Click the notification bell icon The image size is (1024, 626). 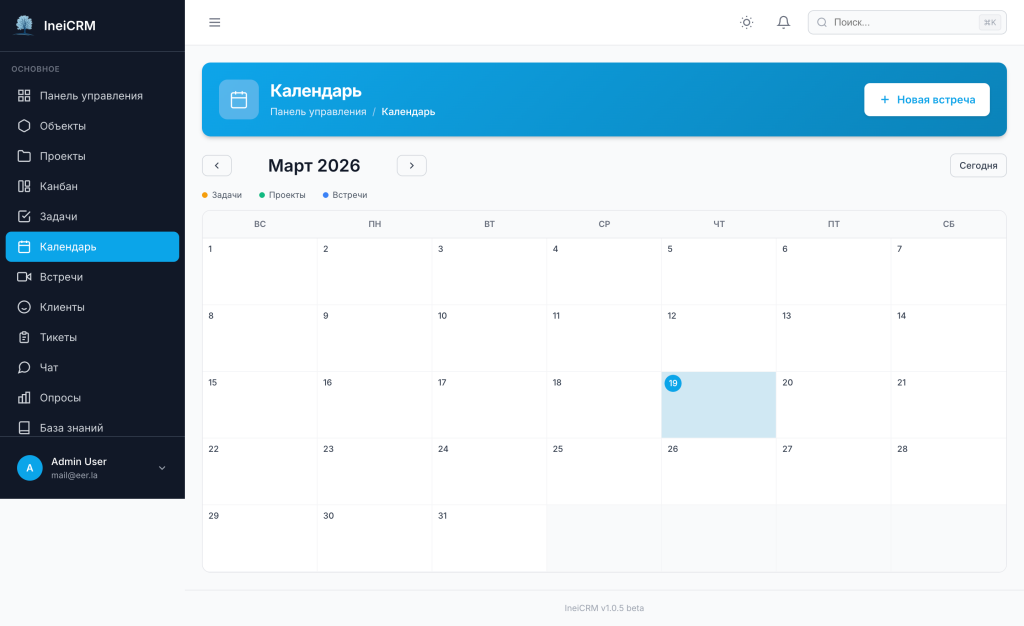pos(783,21)
